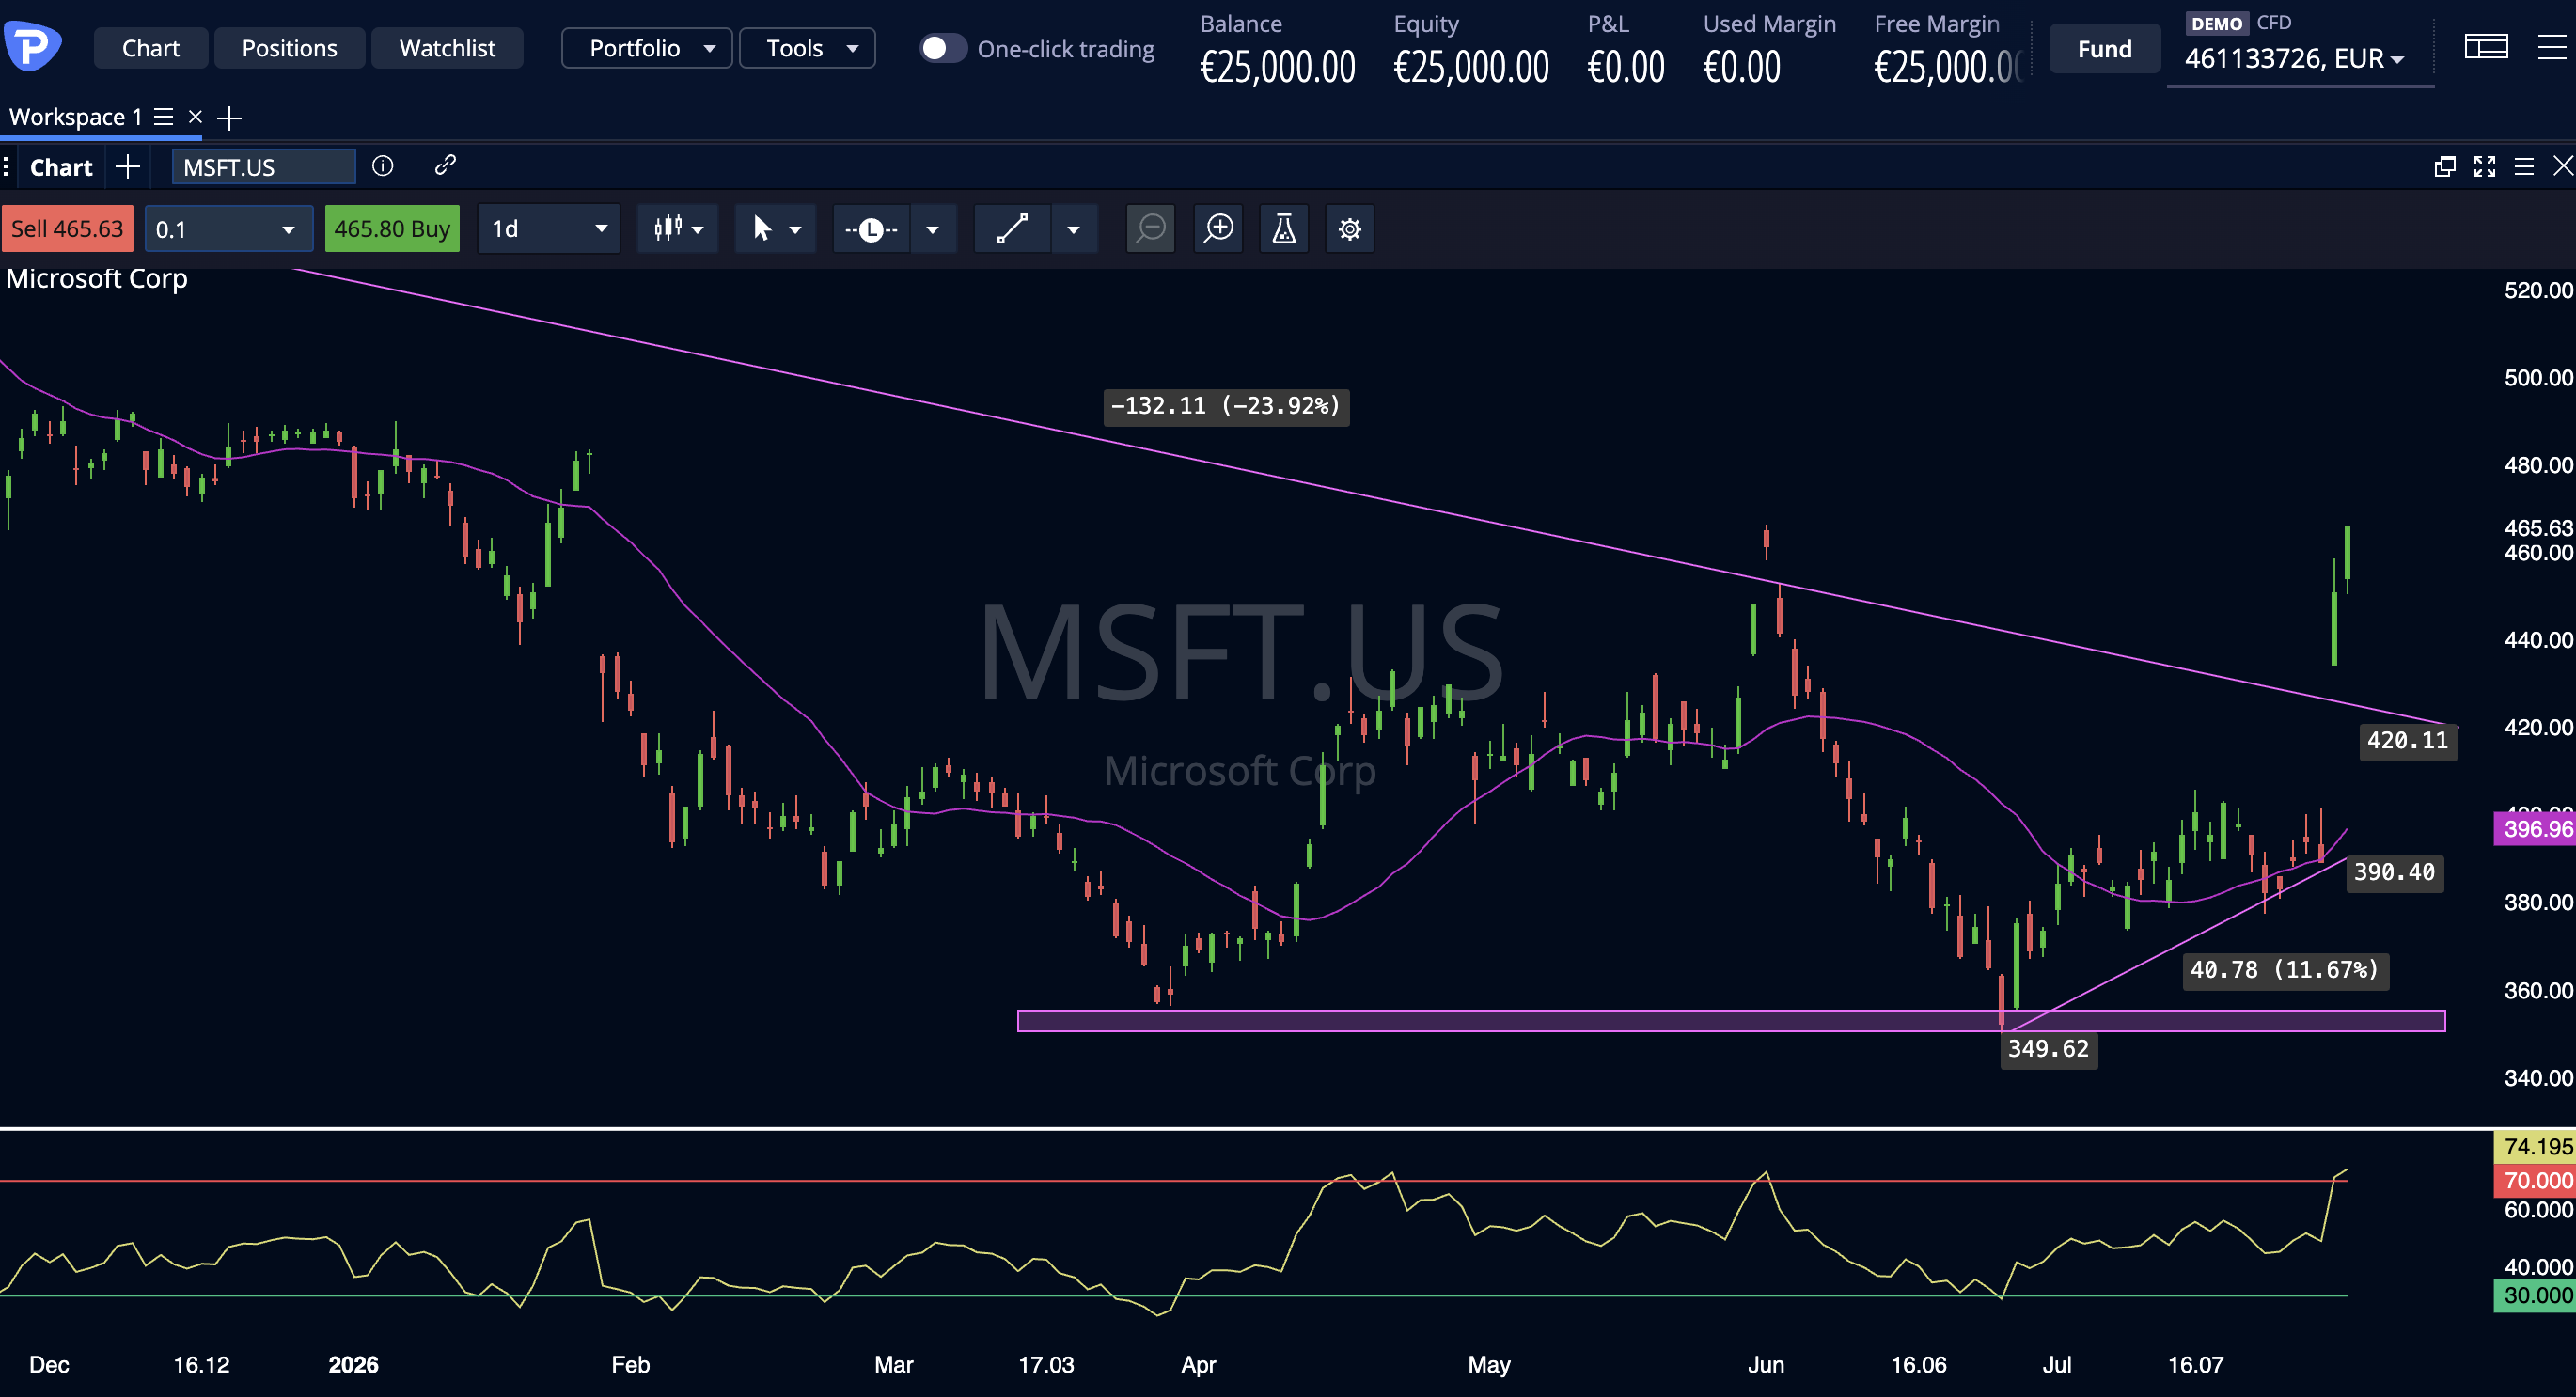2576x1397 pixels.
Task: Click the platform logo icon
Action: tap(32, 46)
